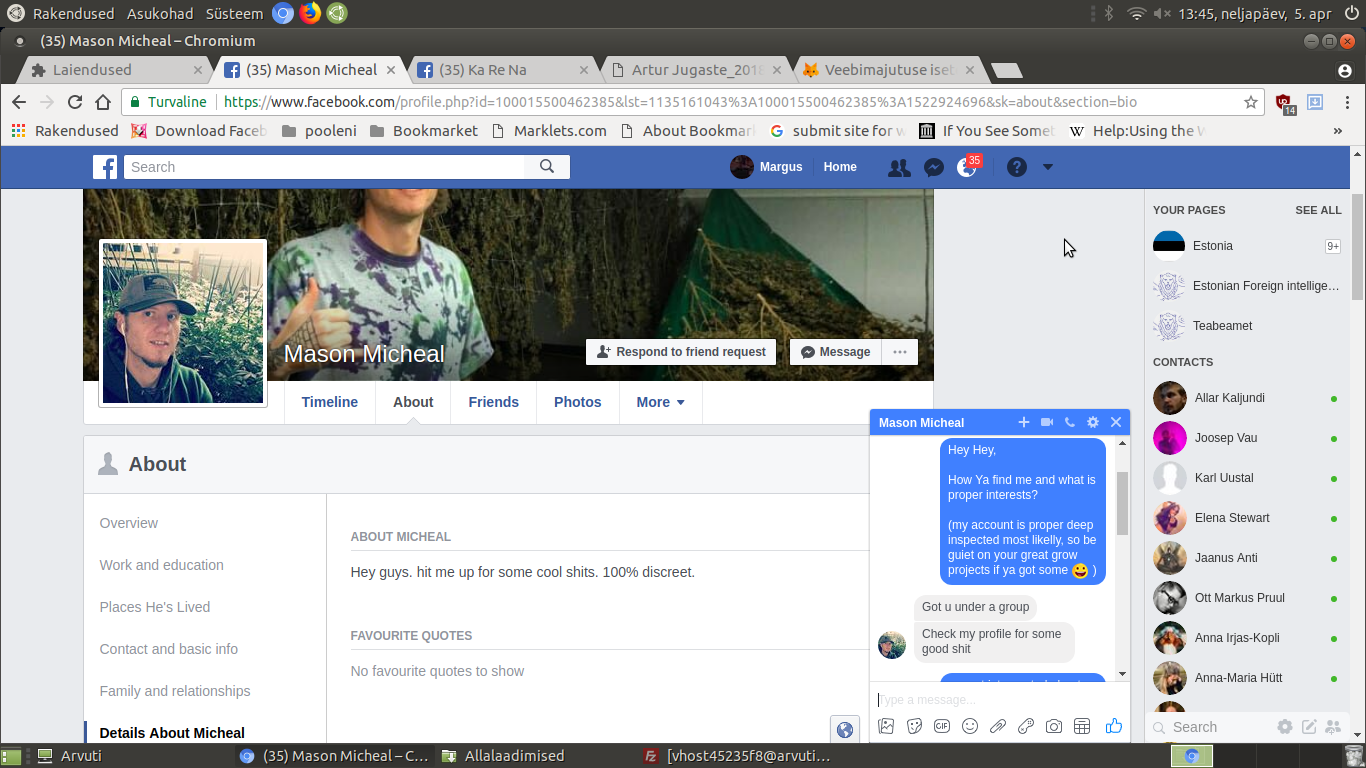Open Margus profile link in top bar
Image resolution: width=1366 pixels, height=768 pixels.
click(767, 167)
